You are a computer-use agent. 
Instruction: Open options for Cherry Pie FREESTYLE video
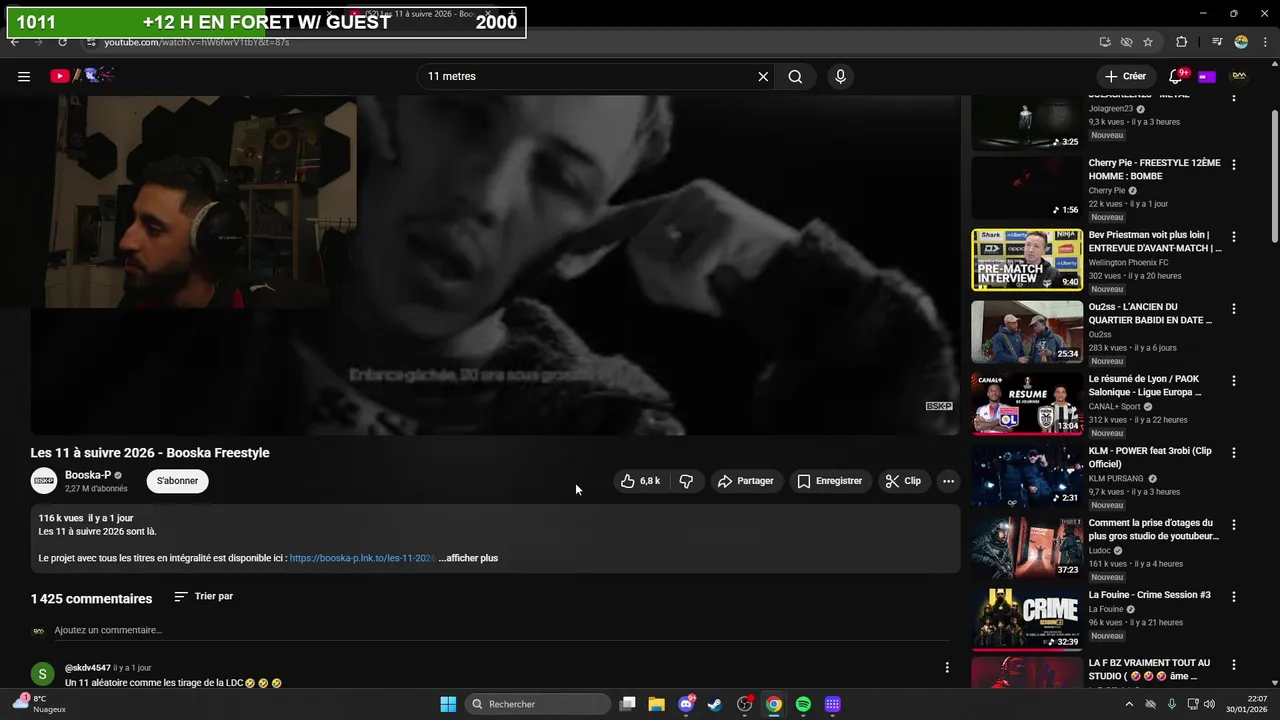1234,164
